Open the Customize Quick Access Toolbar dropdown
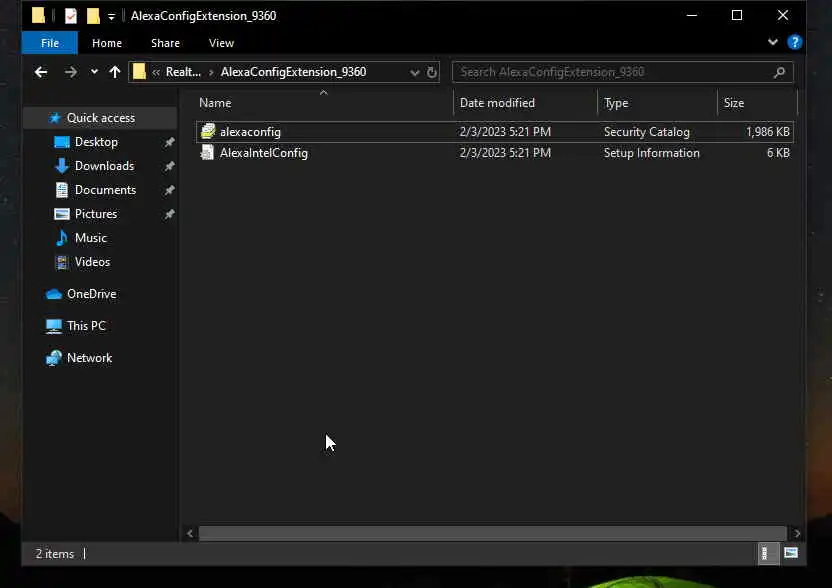The image size is (832, 588). [x=111, y=16]
